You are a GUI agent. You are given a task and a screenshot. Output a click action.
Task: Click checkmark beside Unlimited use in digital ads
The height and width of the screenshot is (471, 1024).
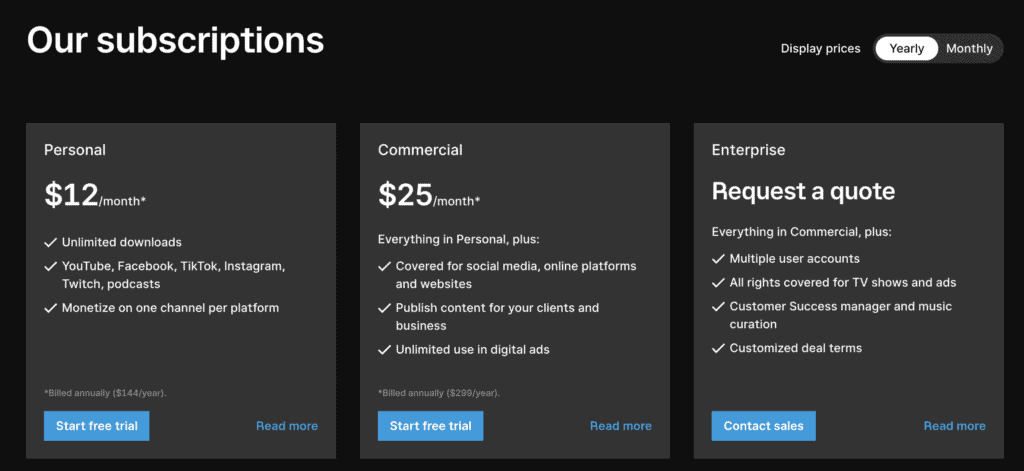[384, 349]
